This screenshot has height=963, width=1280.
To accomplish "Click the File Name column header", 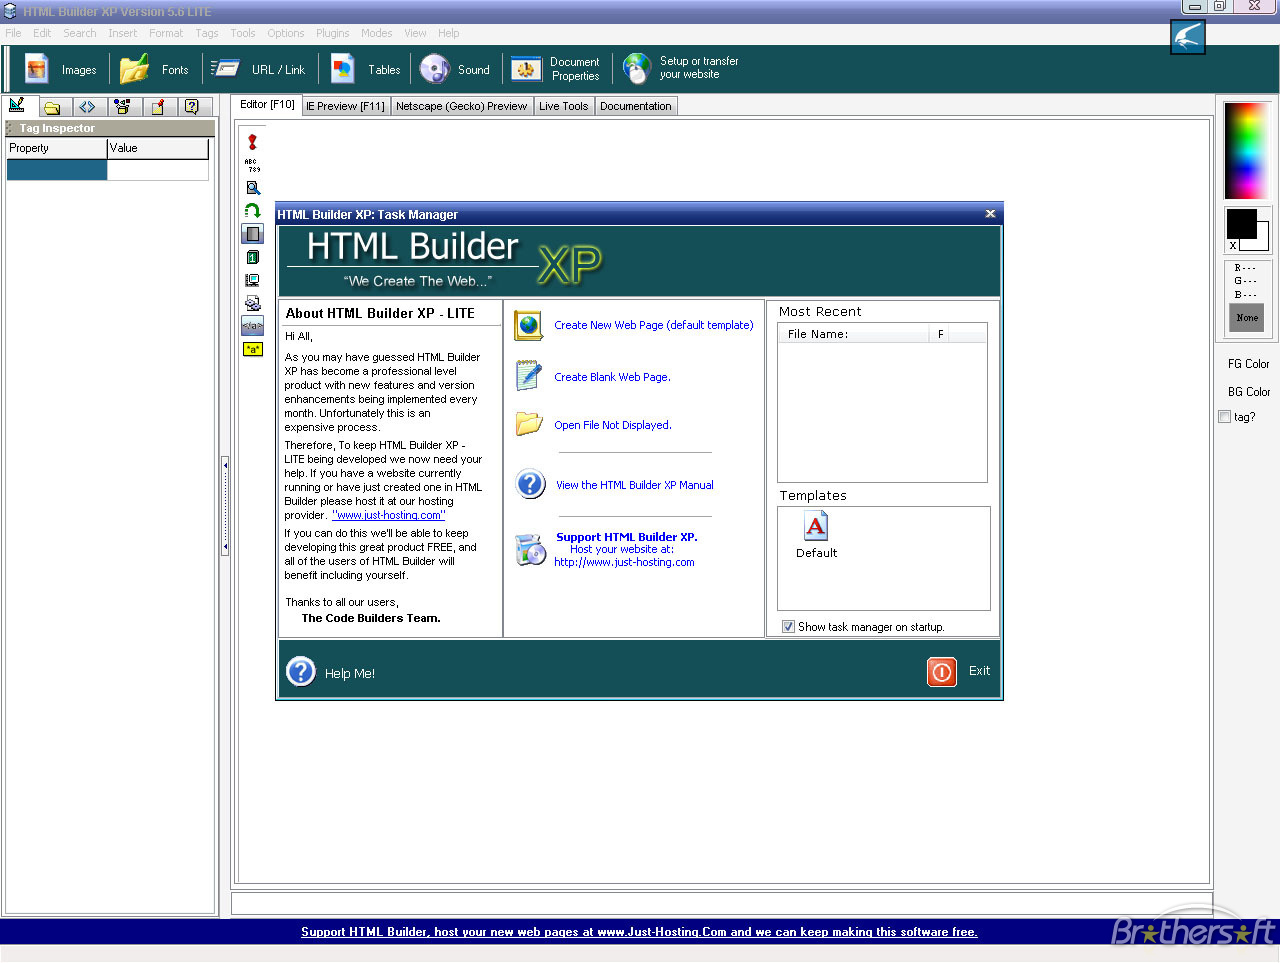I will (x=854, y=334).
